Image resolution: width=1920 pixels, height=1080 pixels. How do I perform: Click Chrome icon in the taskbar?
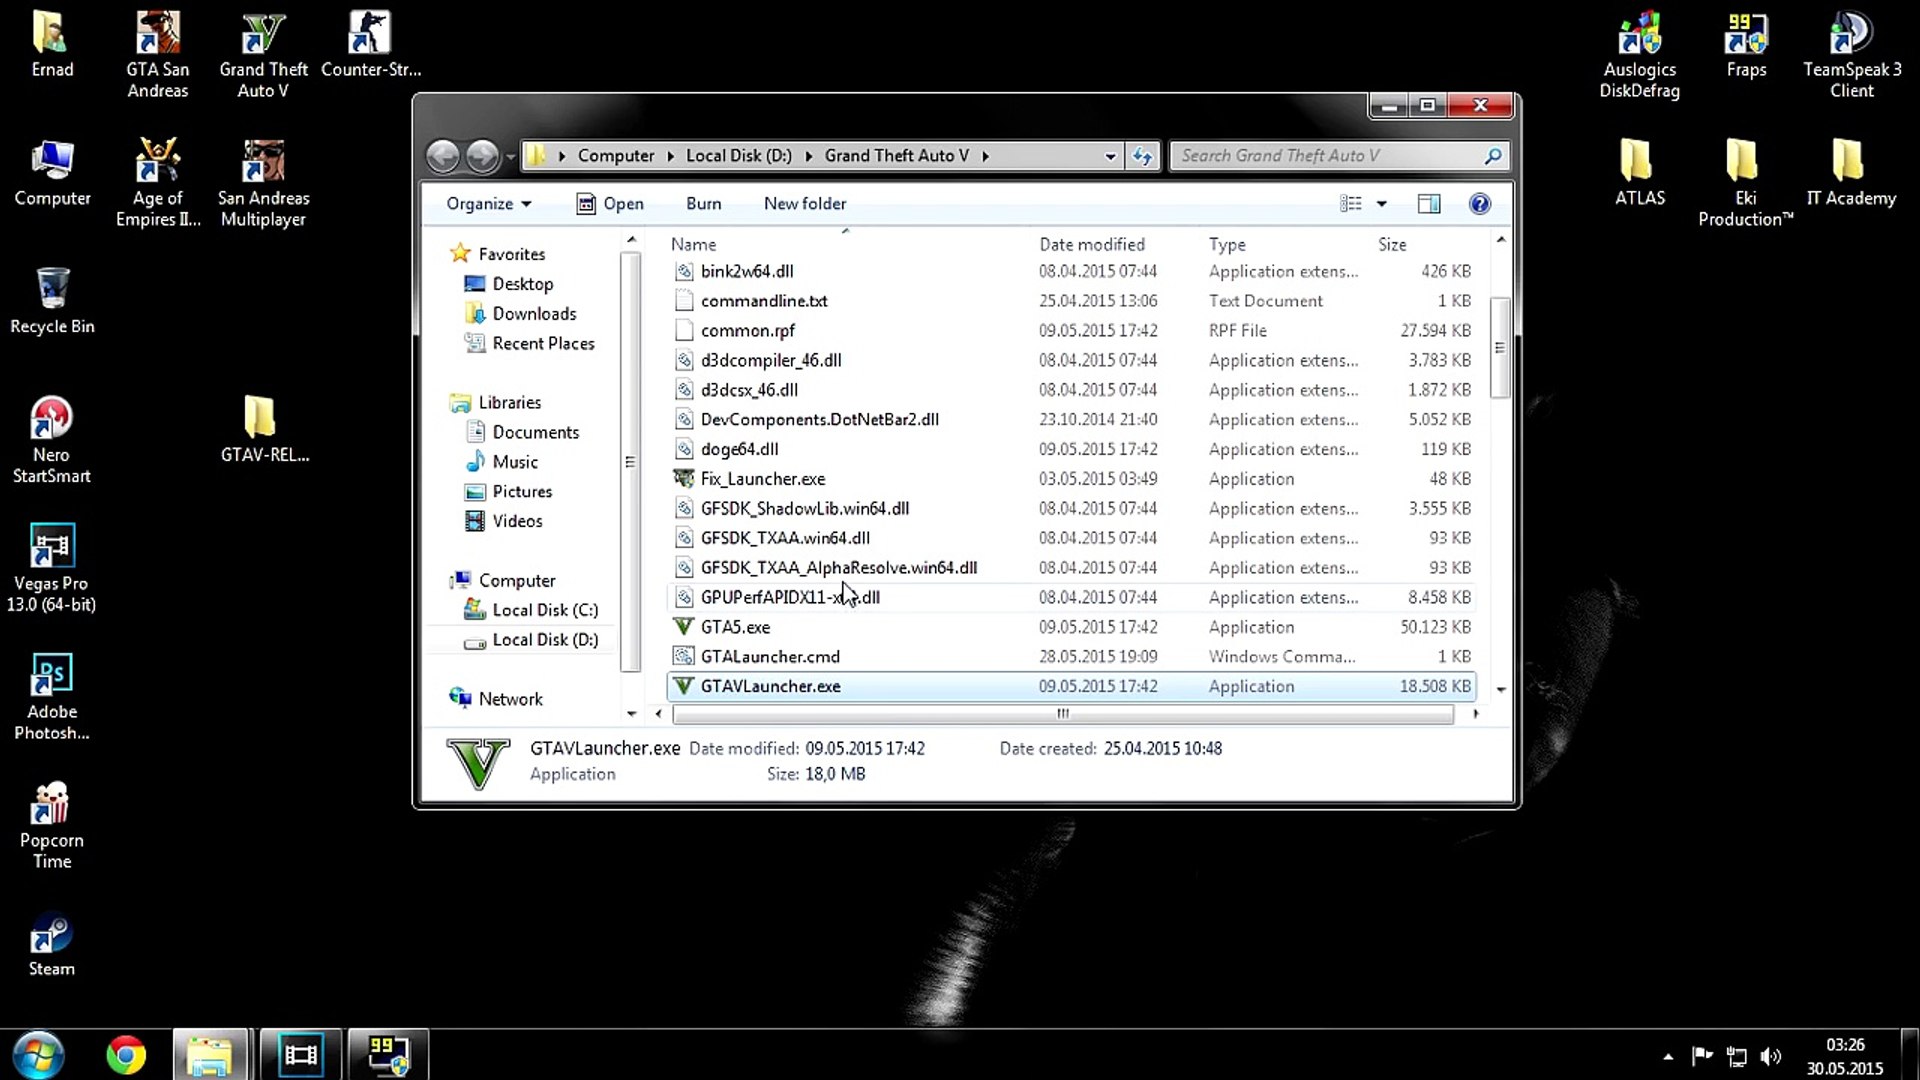126,1055
